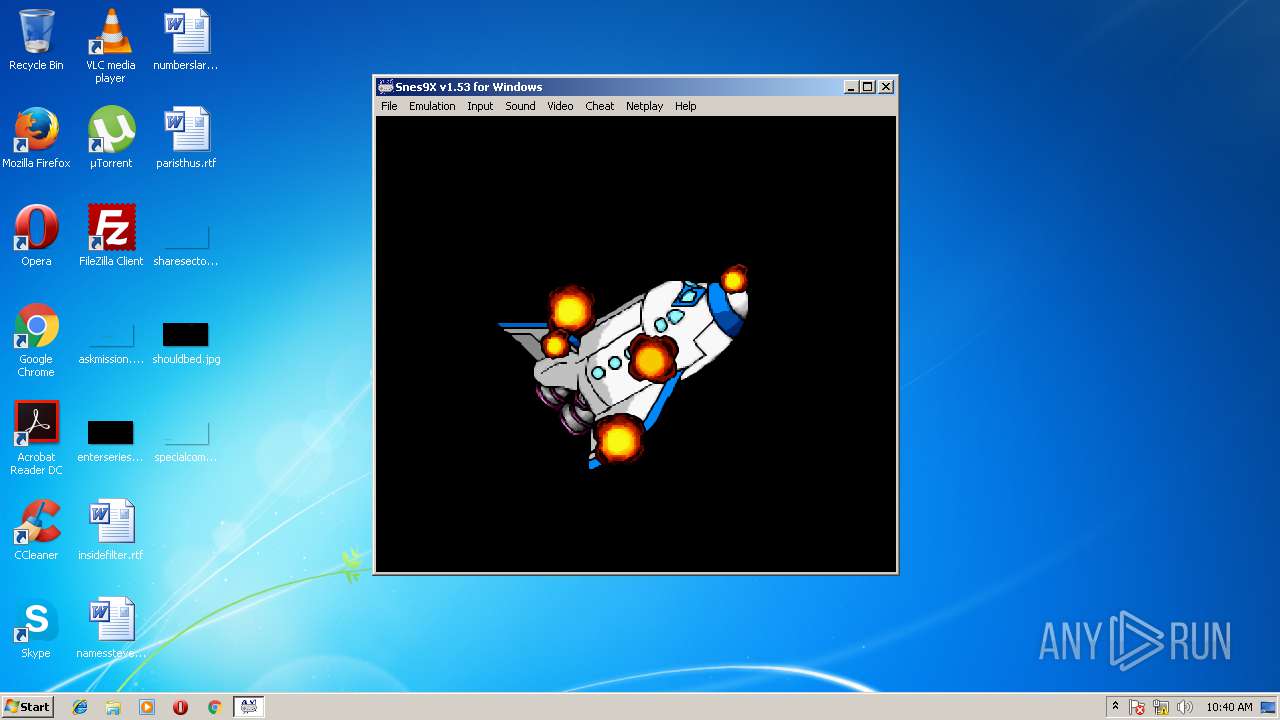Select the µTorrent desktop shortcut
This screenshot has width=1280, height=720.
[110, 138]
